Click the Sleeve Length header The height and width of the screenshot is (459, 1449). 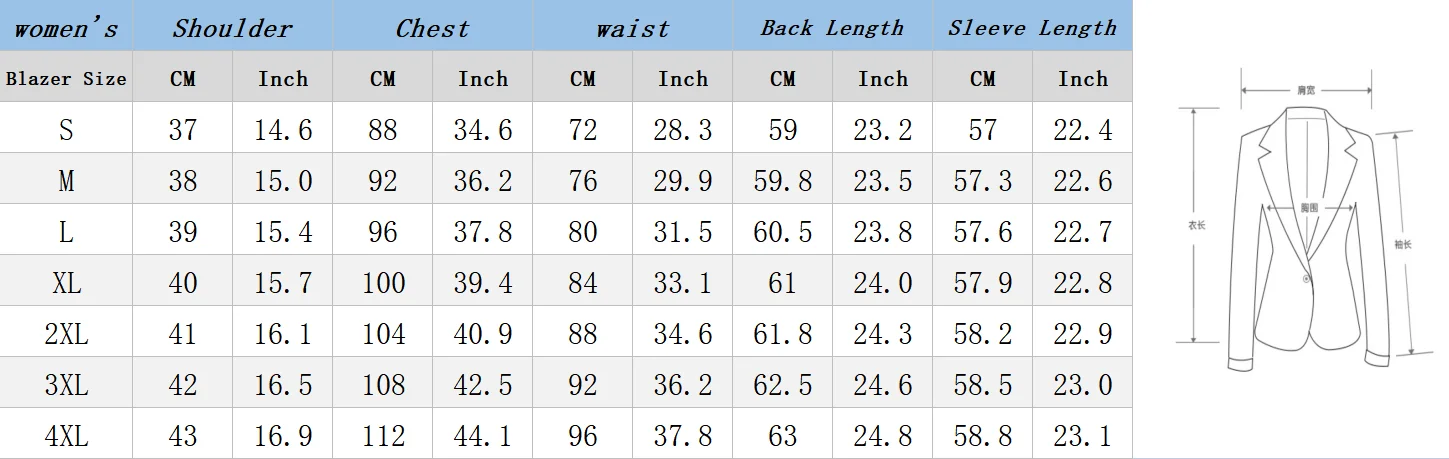(1032, 27)
